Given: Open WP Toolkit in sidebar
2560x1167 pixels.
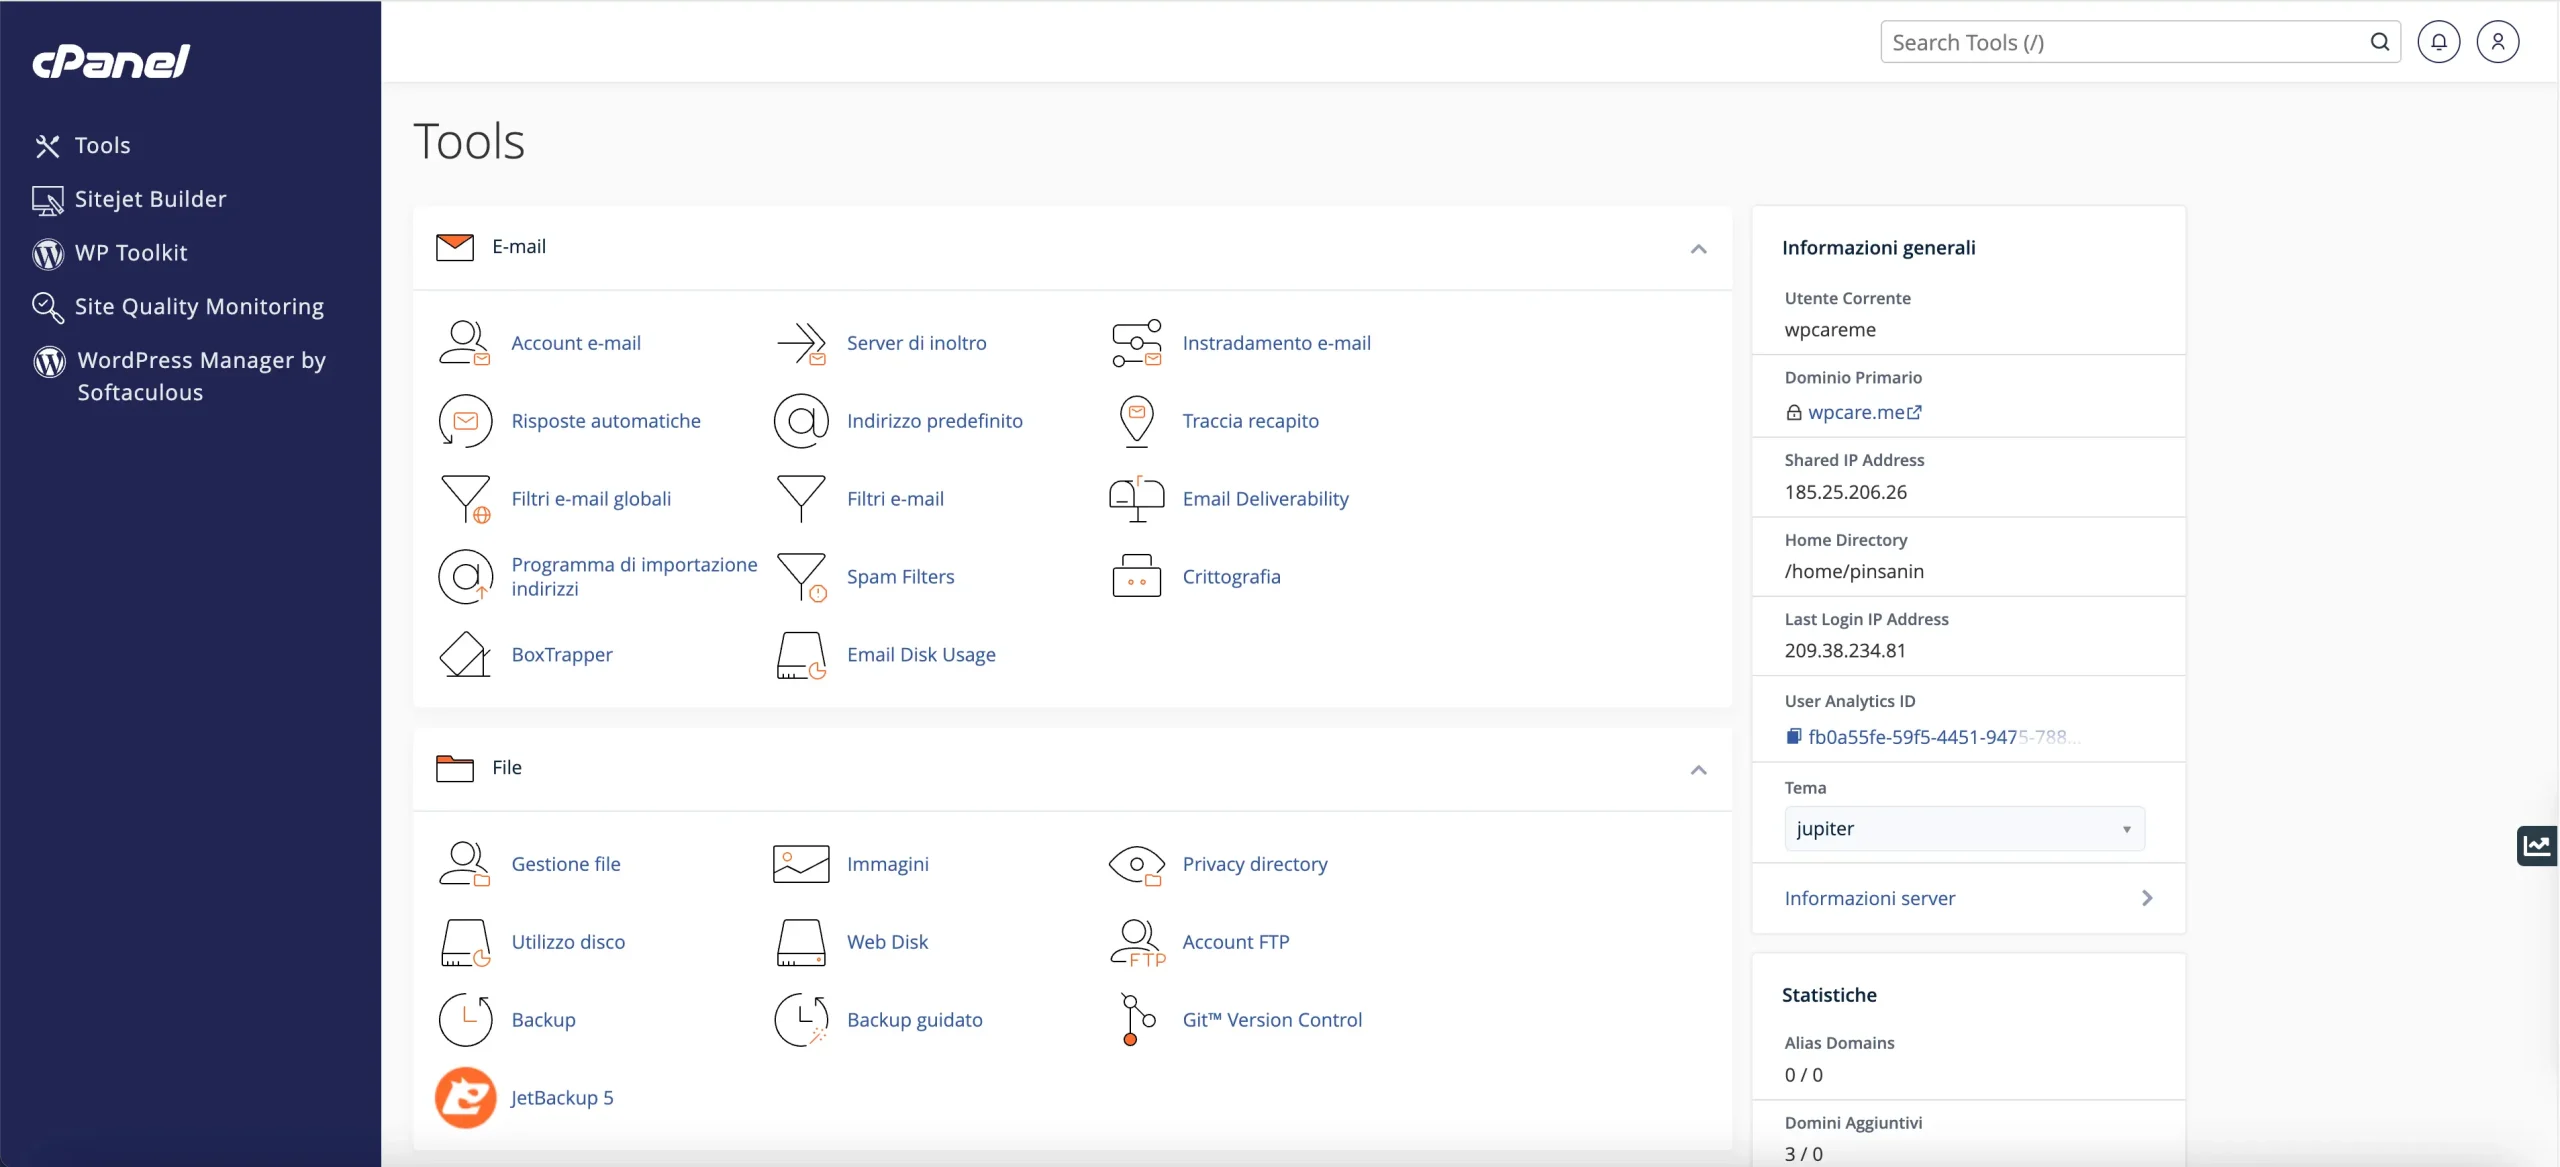Looking at the screenshot, I should pos(131,253).
